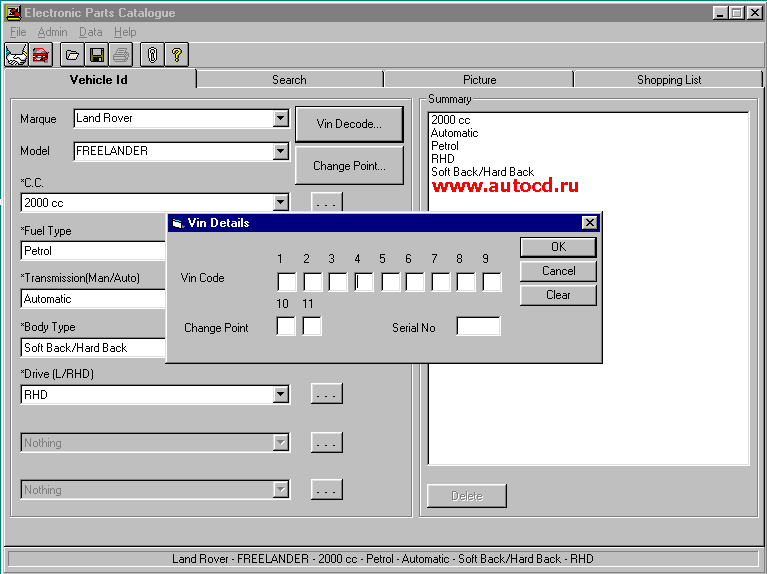Image resolution: width=767 pixels, height=574 pixels.
Task: Open the Admin menu
Action: [x=52, y=32]
